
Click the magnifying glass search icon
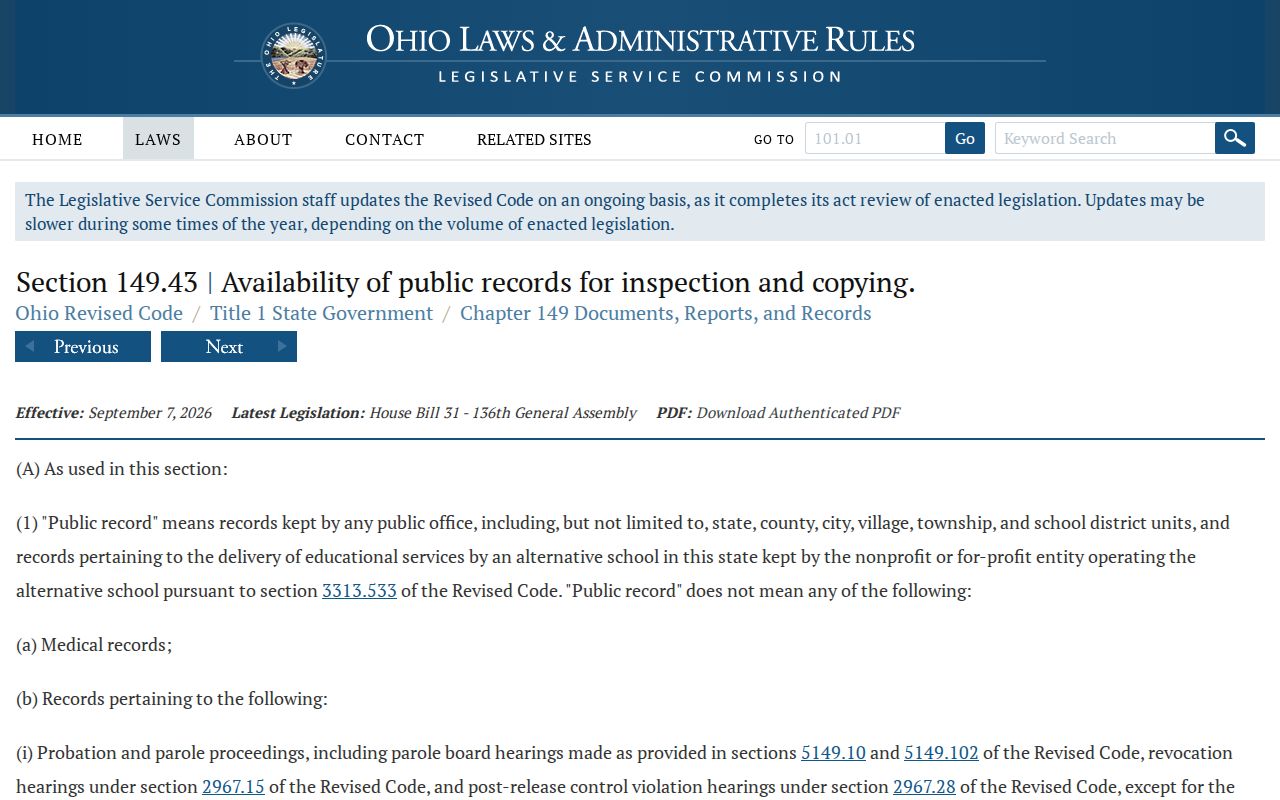(1235, 138)
